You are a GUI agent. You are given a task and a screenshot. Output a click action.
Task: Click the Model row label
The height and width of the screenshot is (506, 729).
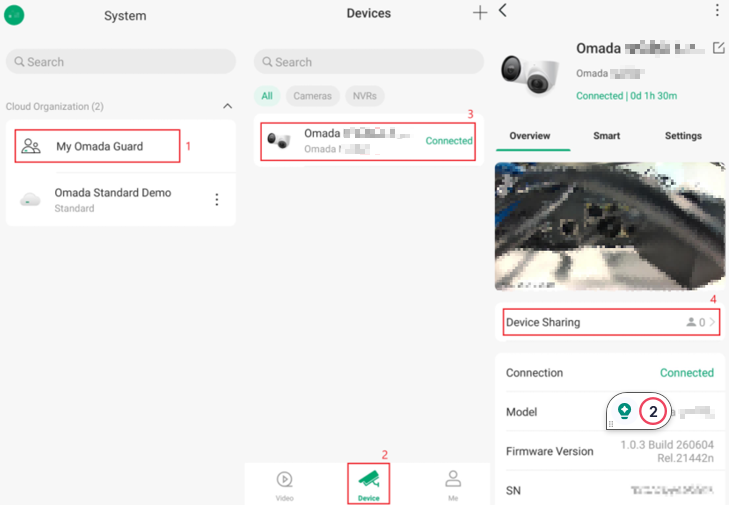click(x=521, y=412)
